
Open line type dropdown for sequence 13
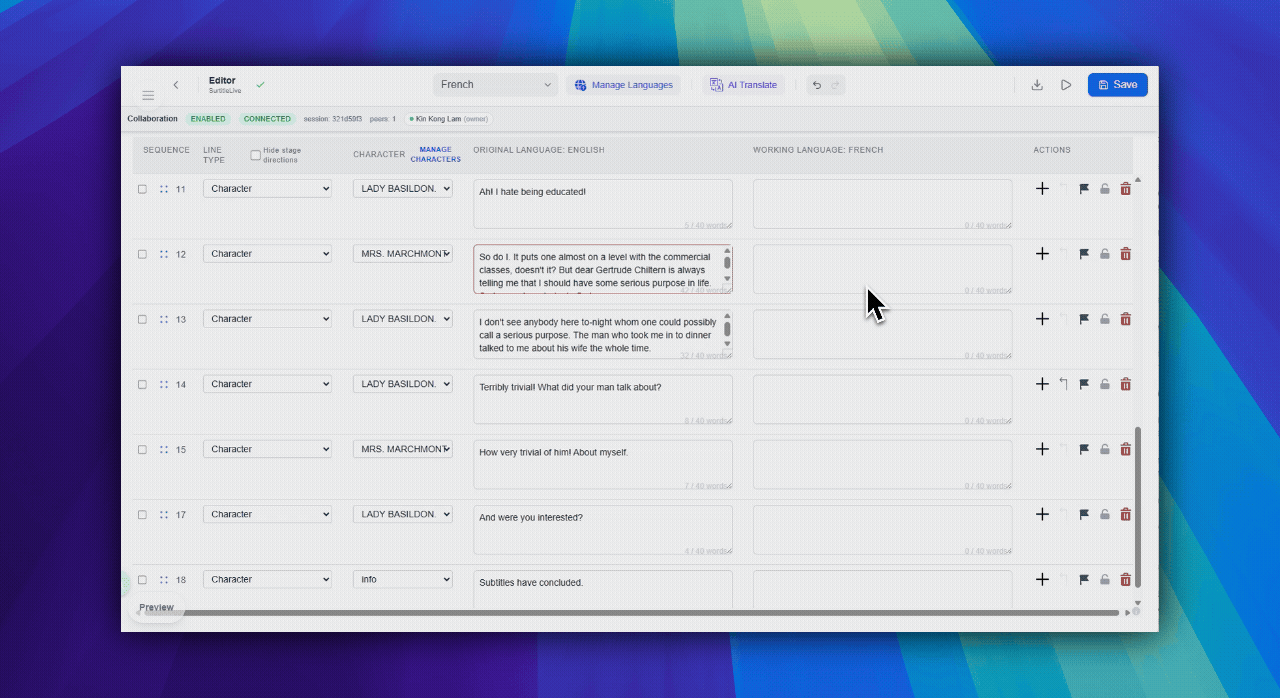(268, 319)
